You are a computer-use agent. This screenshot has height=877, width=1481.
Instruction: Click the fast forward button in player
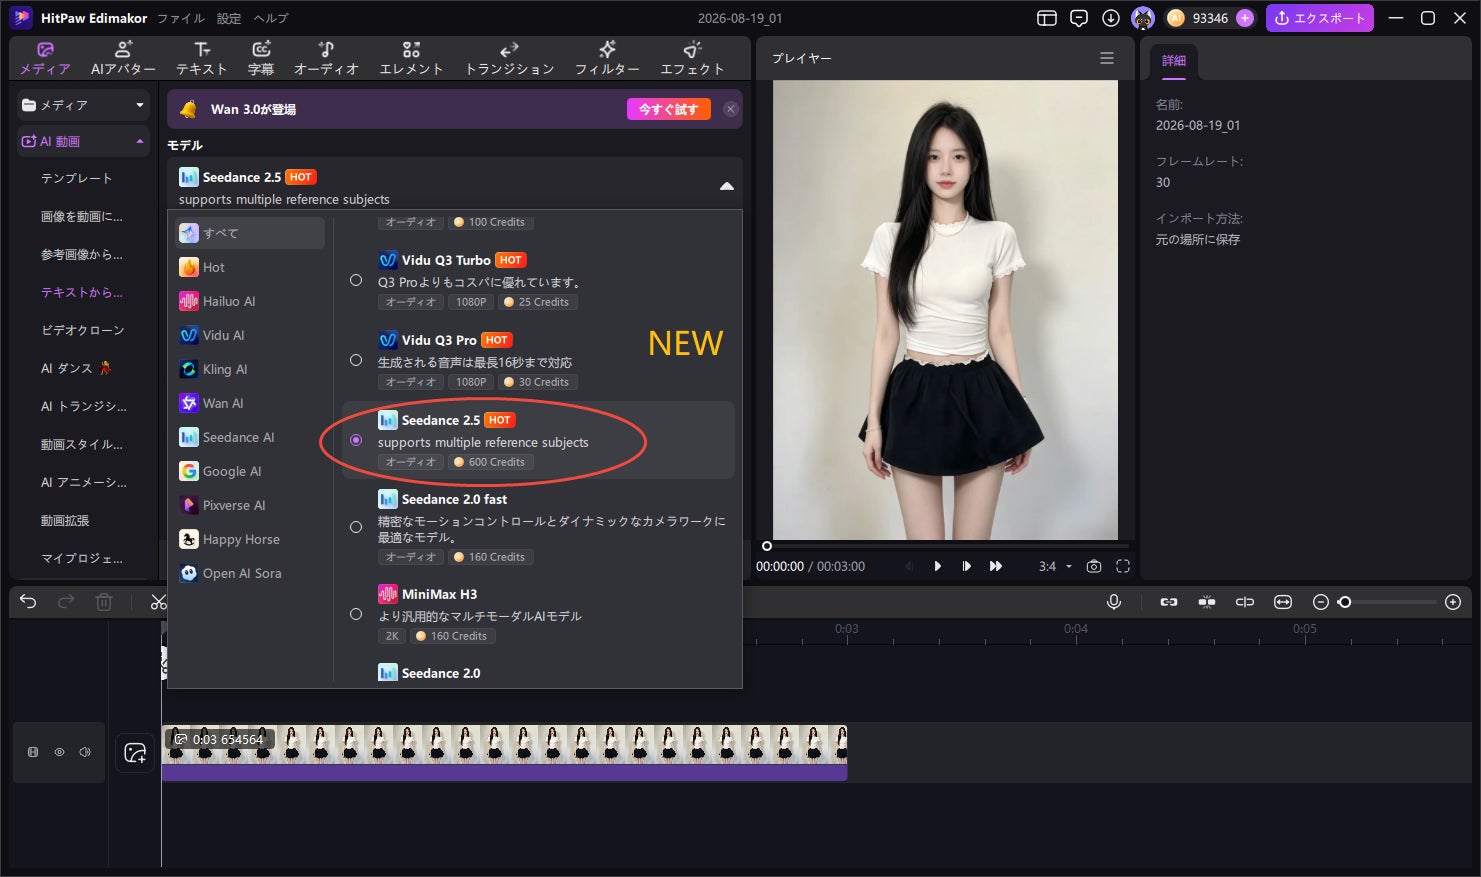(x=996, y=566)
